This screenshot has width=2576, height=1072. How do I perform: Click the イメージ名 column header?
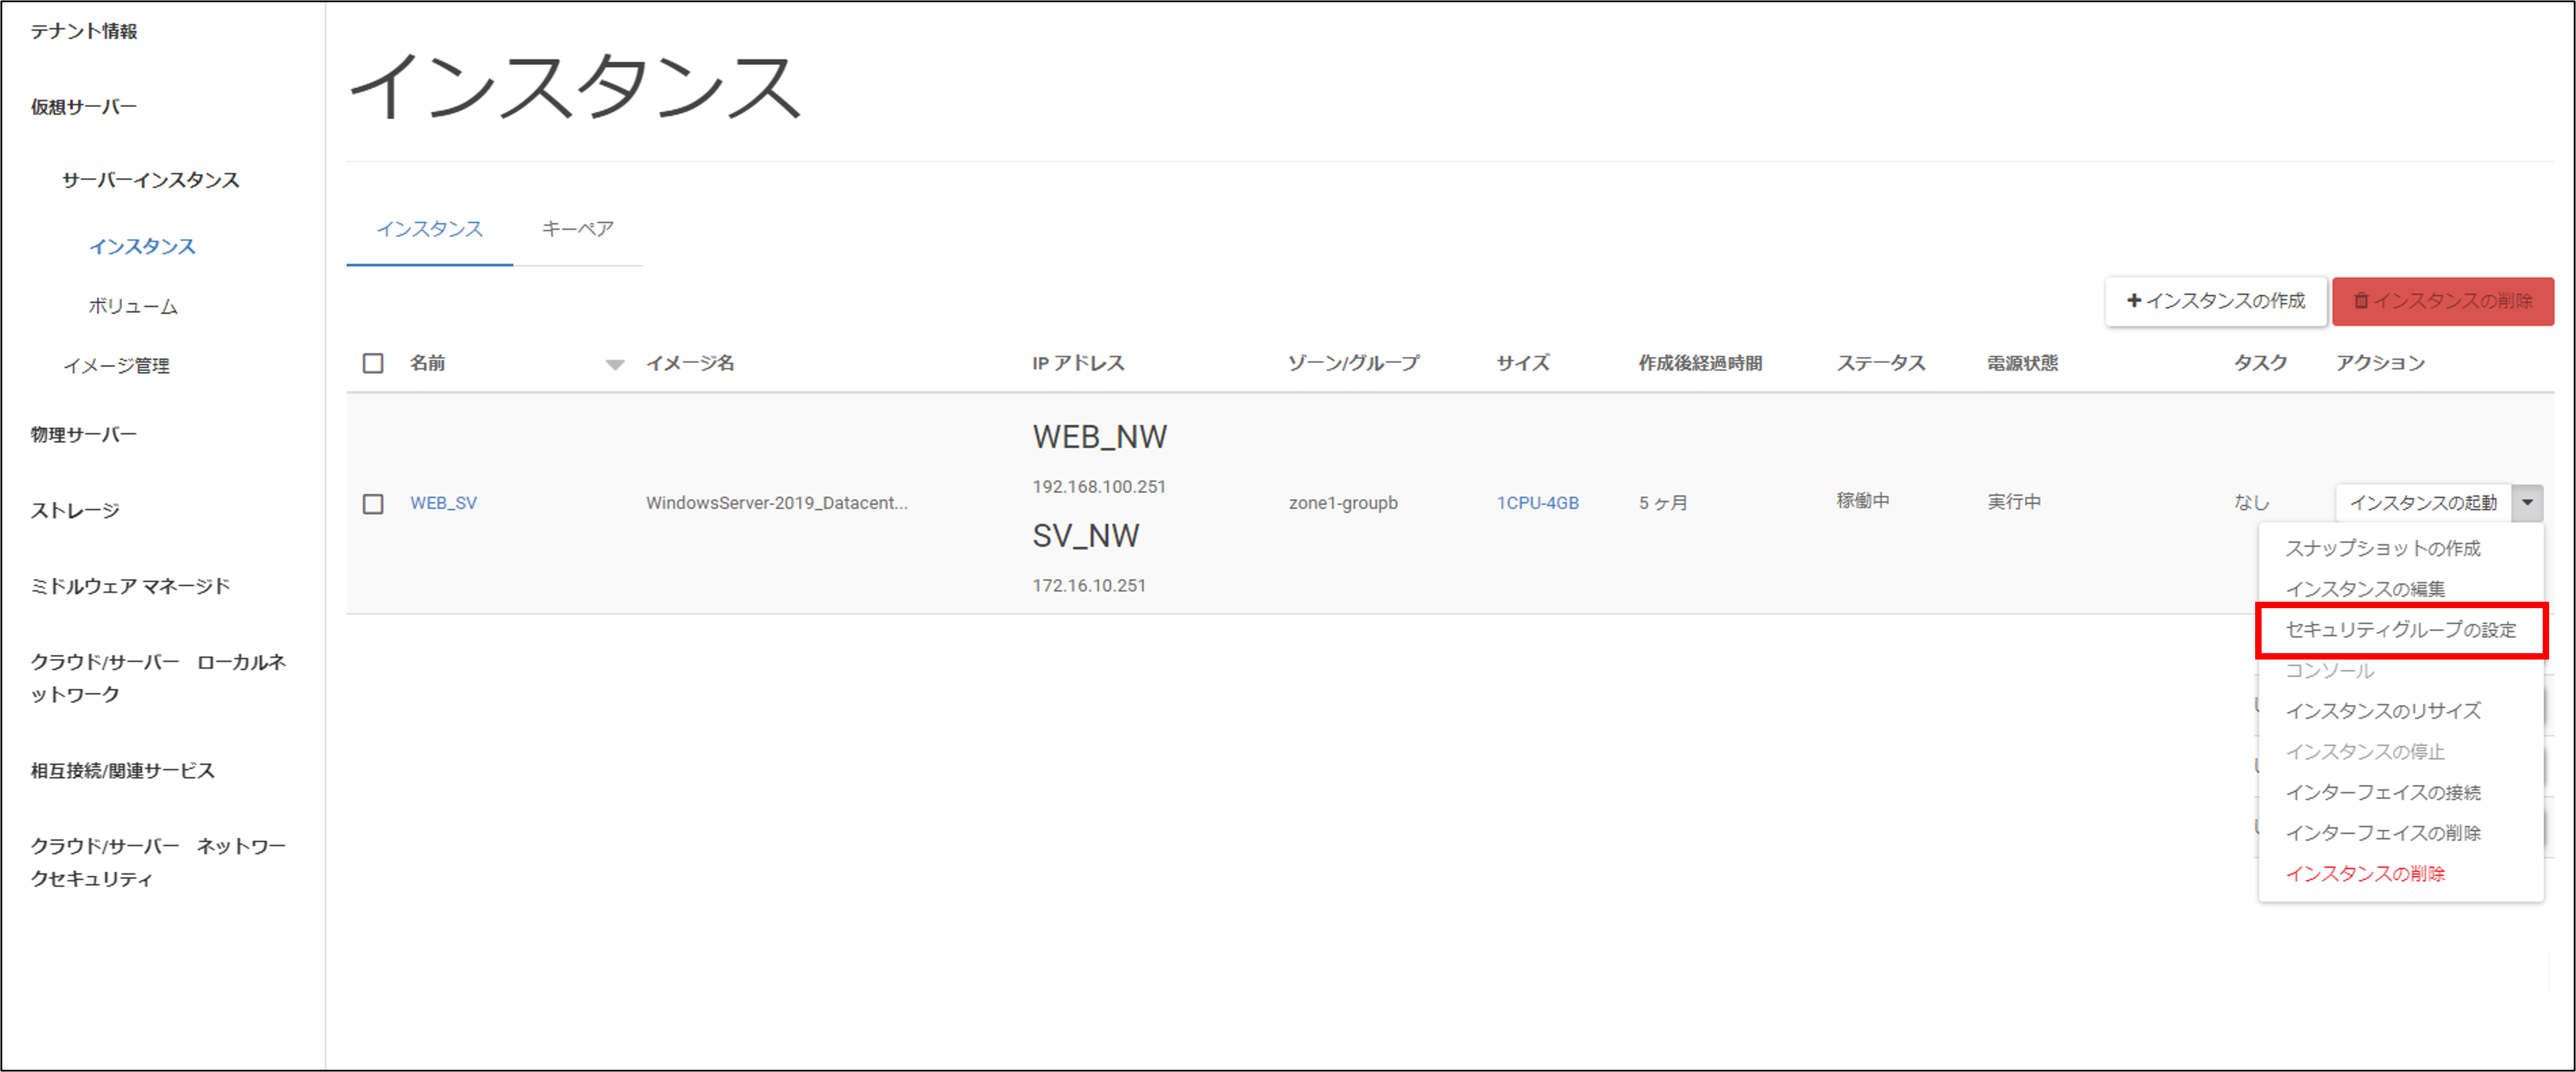click(690, 363)
